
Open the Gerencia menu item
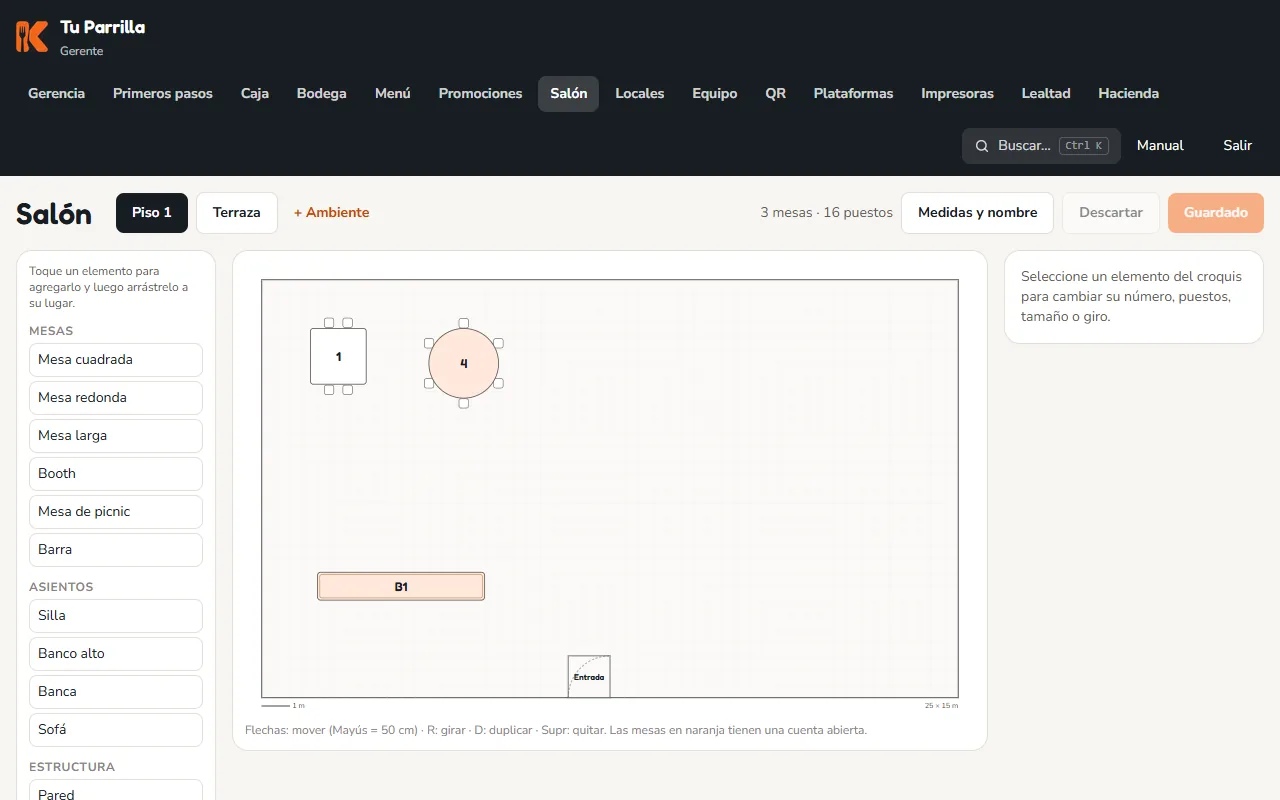coord(57,94)
